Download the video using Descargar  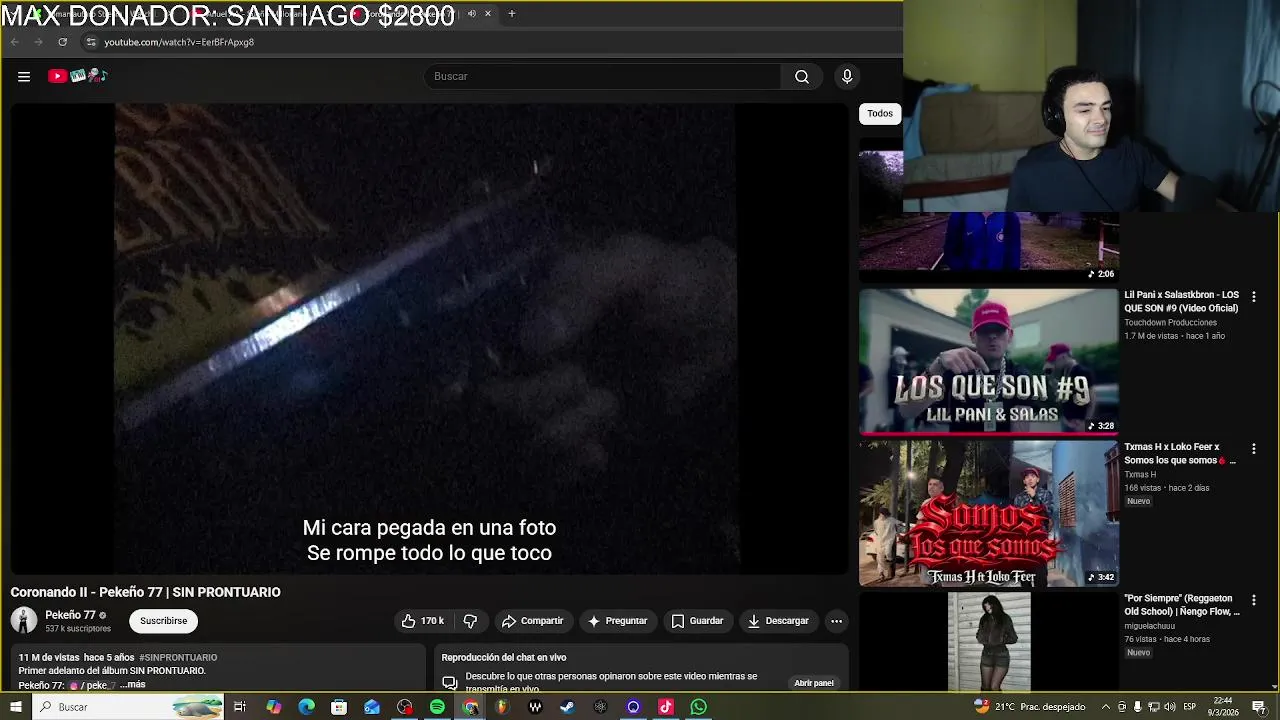778,621
